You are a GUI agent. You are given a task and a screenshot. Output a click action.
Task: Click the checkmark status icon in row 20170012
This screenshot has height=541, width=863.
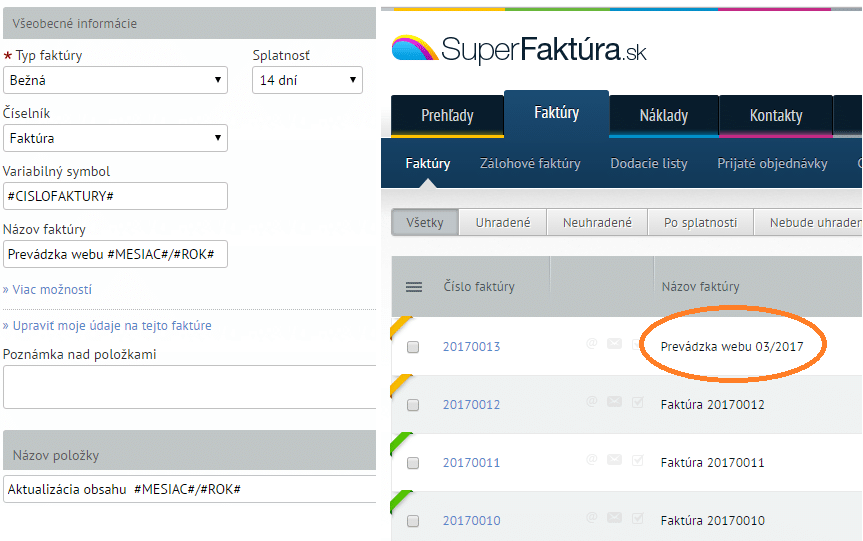pos(637,402)
